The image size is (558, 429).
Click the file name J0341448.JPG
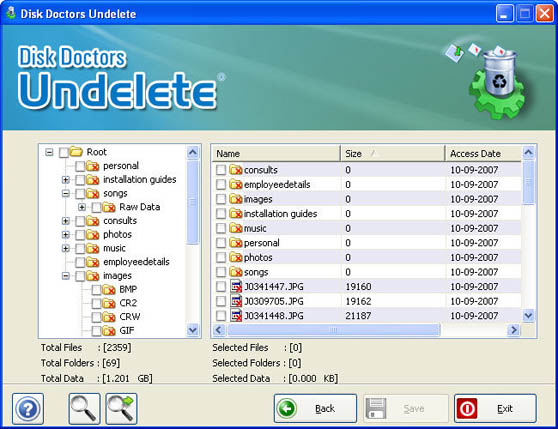[274, 316]
